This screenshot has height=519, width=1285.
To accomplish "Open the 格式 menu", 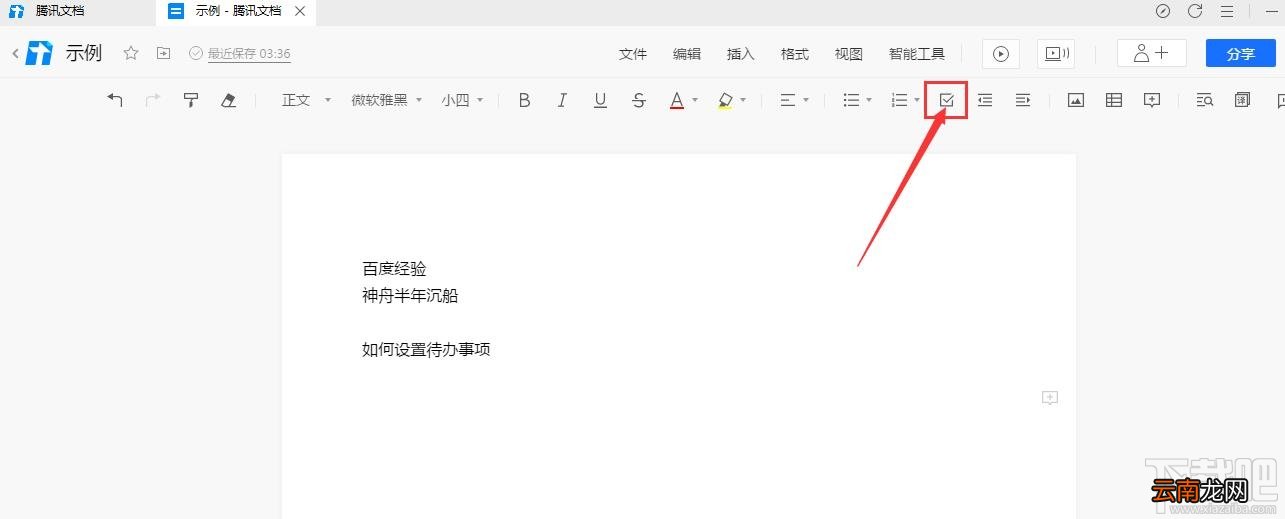I will tap(795, 54).
